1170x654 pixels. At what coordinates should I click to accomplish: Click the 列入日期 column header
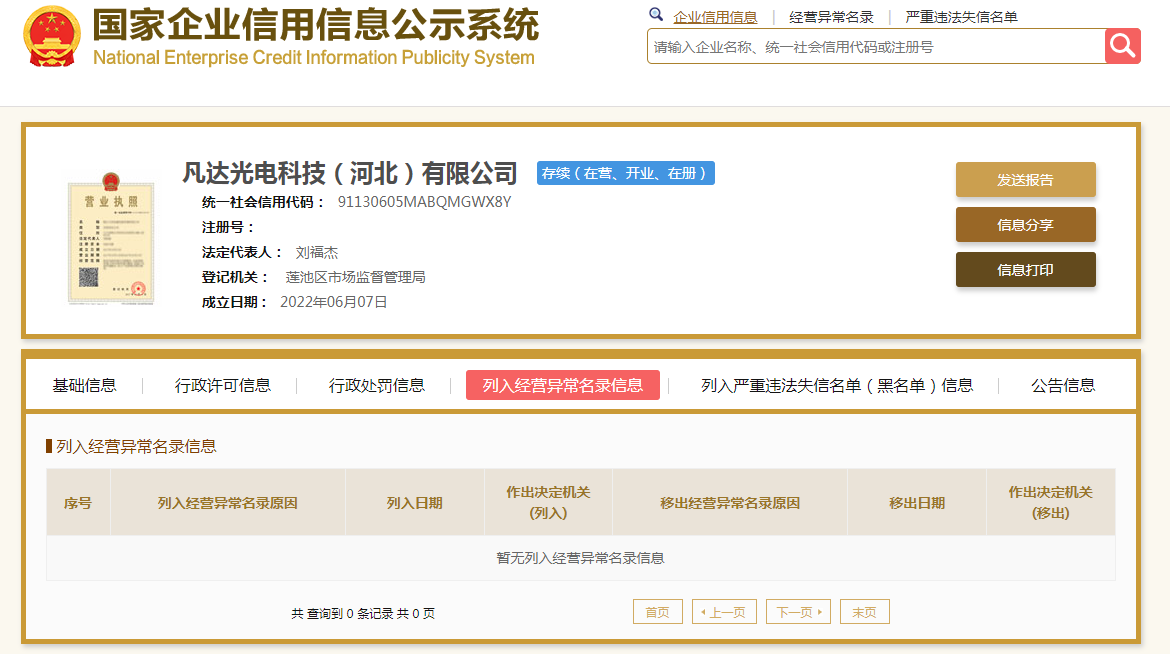(414, 502)
